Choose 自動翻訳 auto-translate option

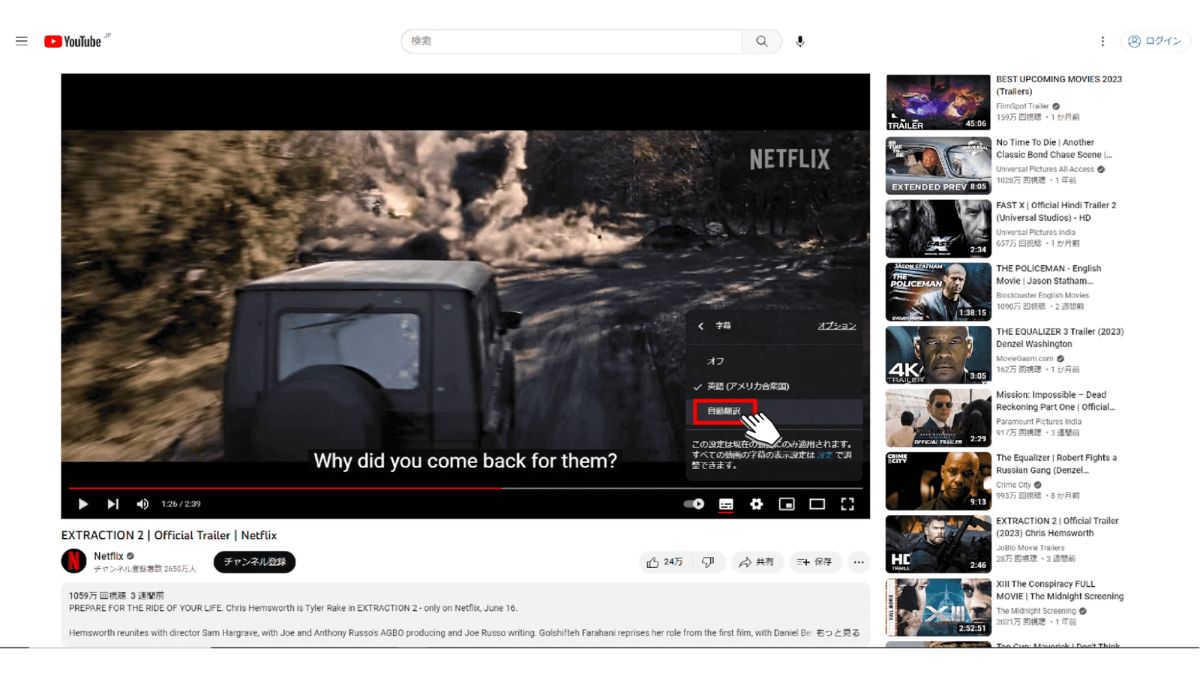774,411
